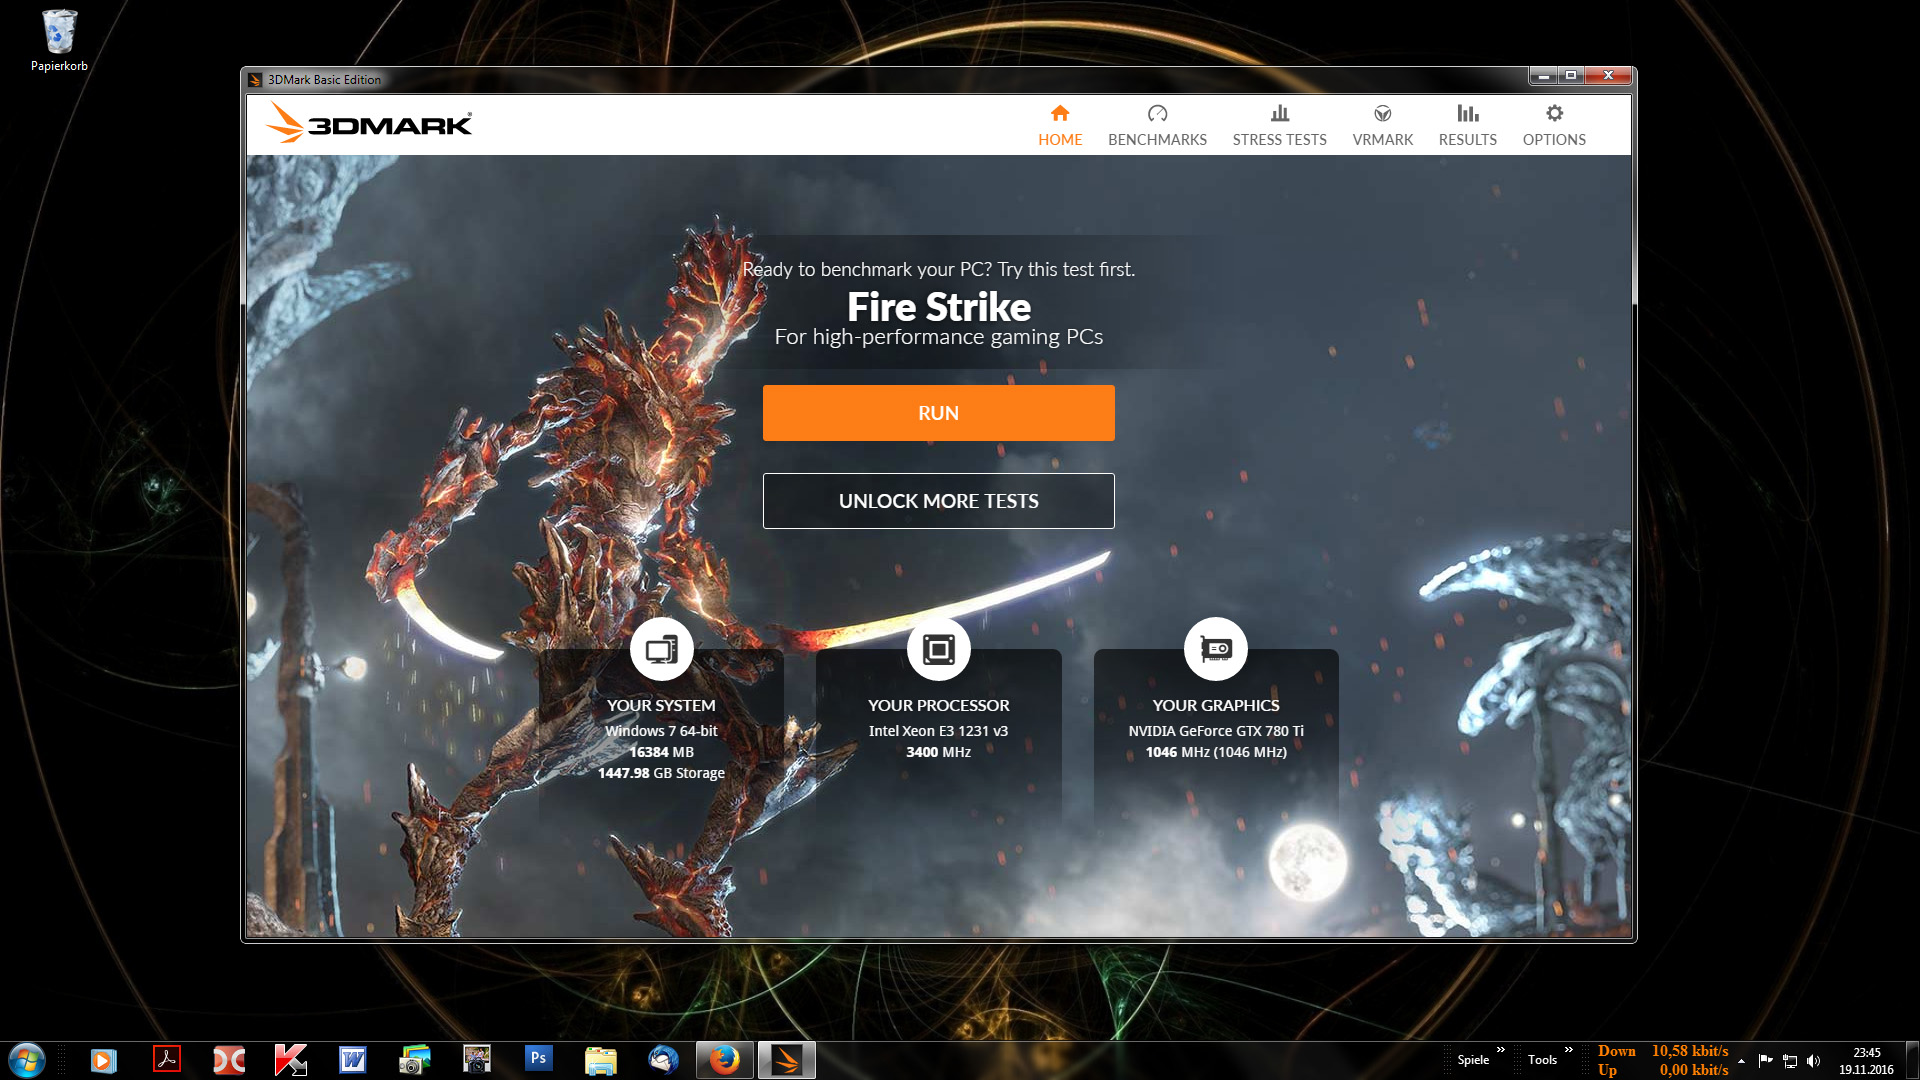
Task: Open Photoshop from the taskbar
Action: (538, 1059)
